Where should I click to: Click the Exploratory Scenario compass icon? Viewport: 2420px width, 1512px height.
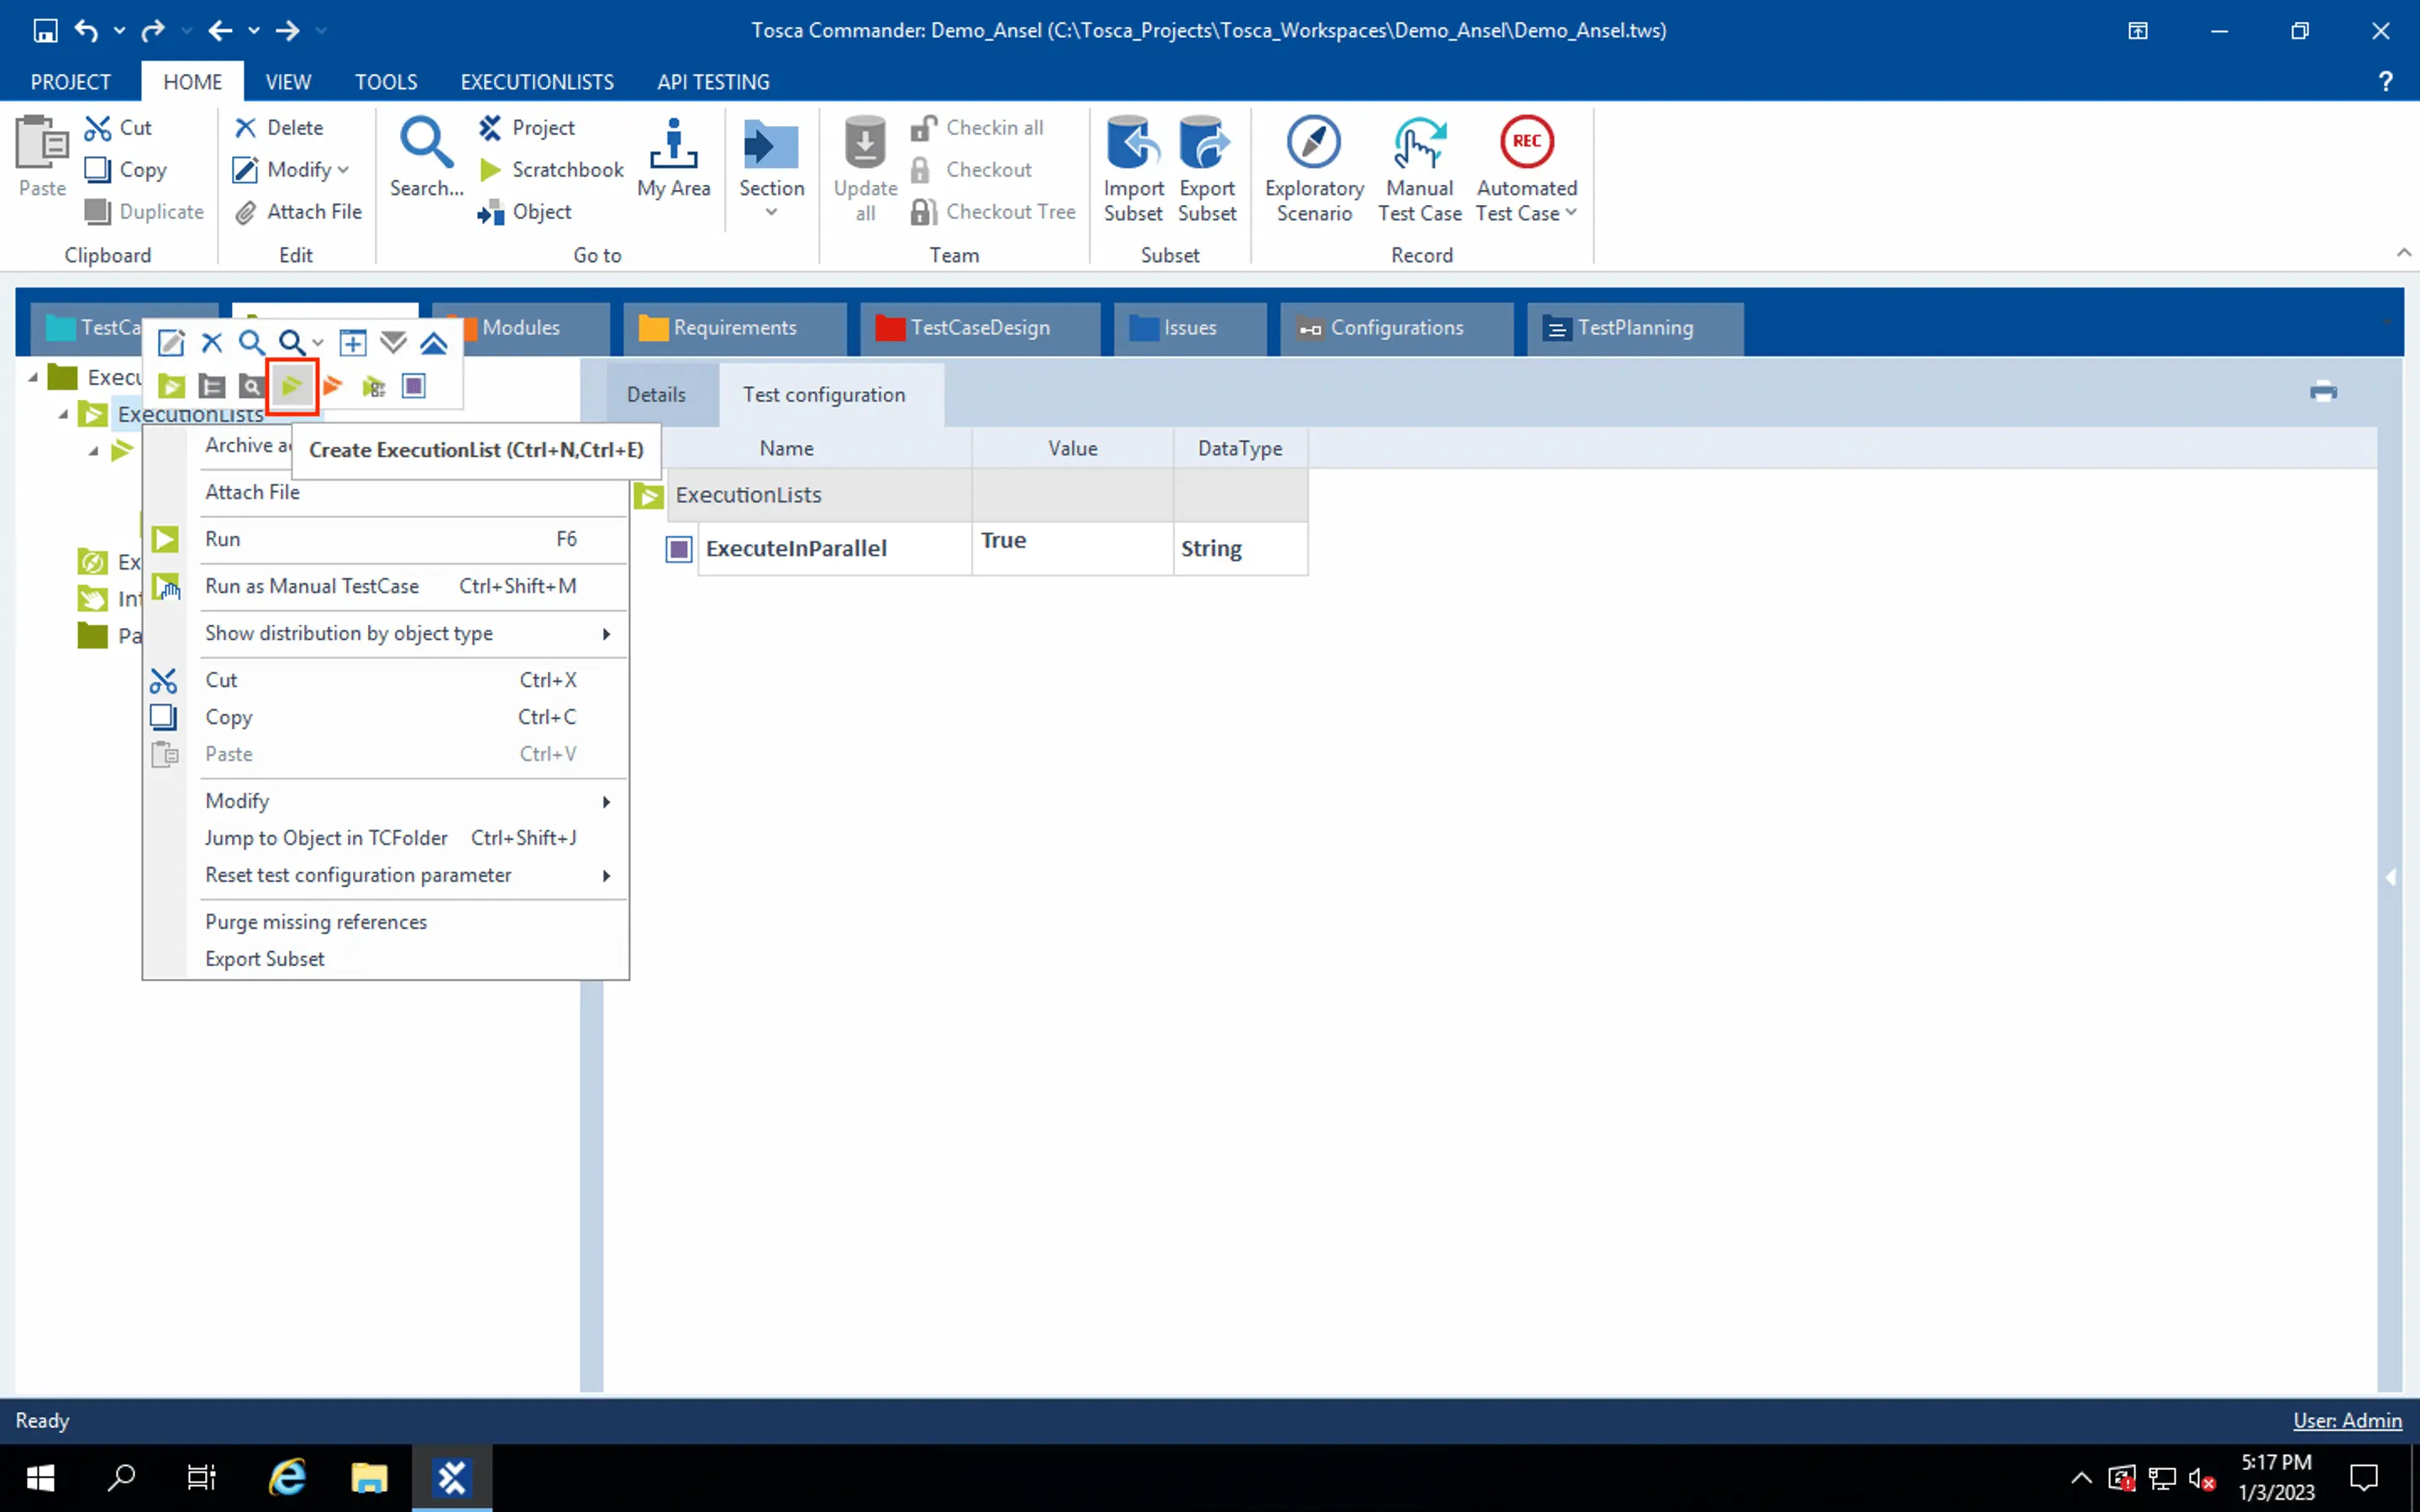pyautogui.click(x=1313, y=143)
